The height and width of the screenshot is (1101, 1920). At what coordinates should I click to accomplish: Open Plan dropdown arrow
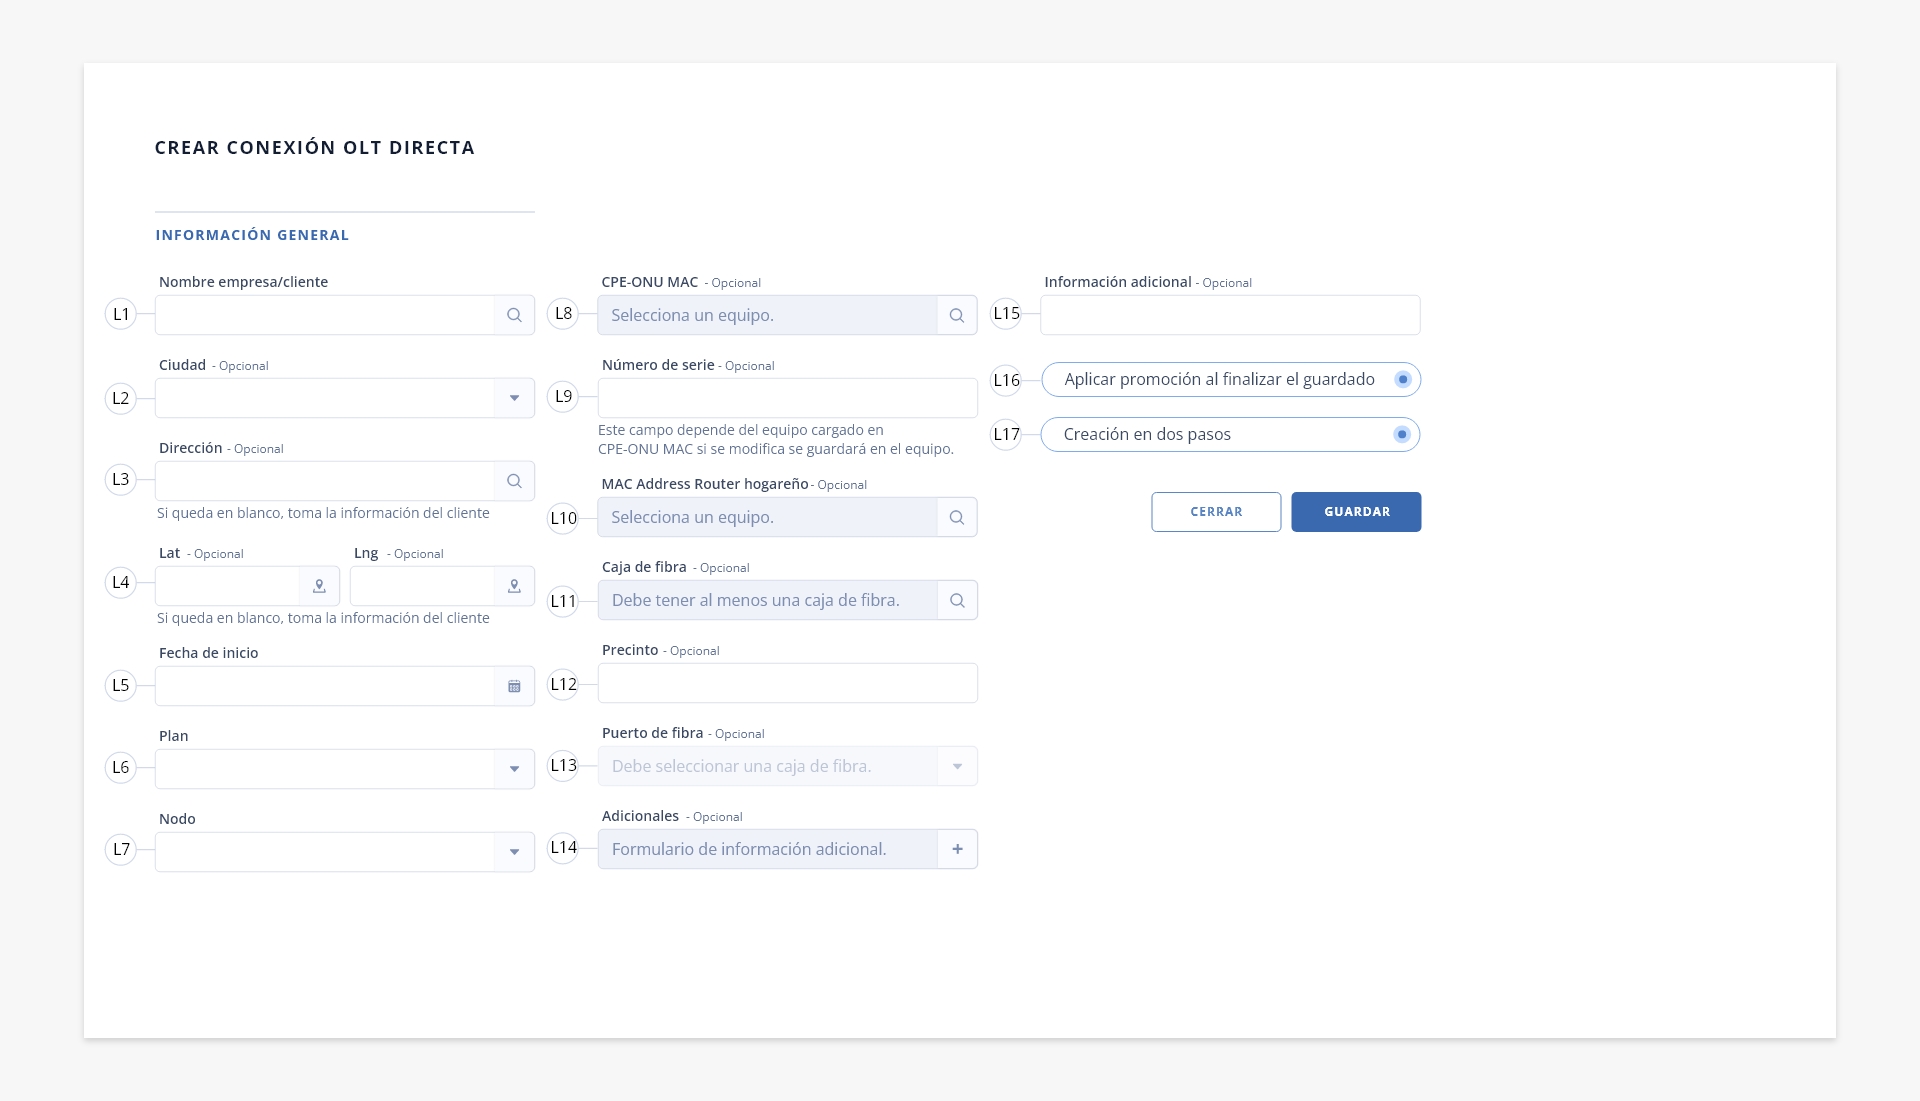click(x=514, y=769)
